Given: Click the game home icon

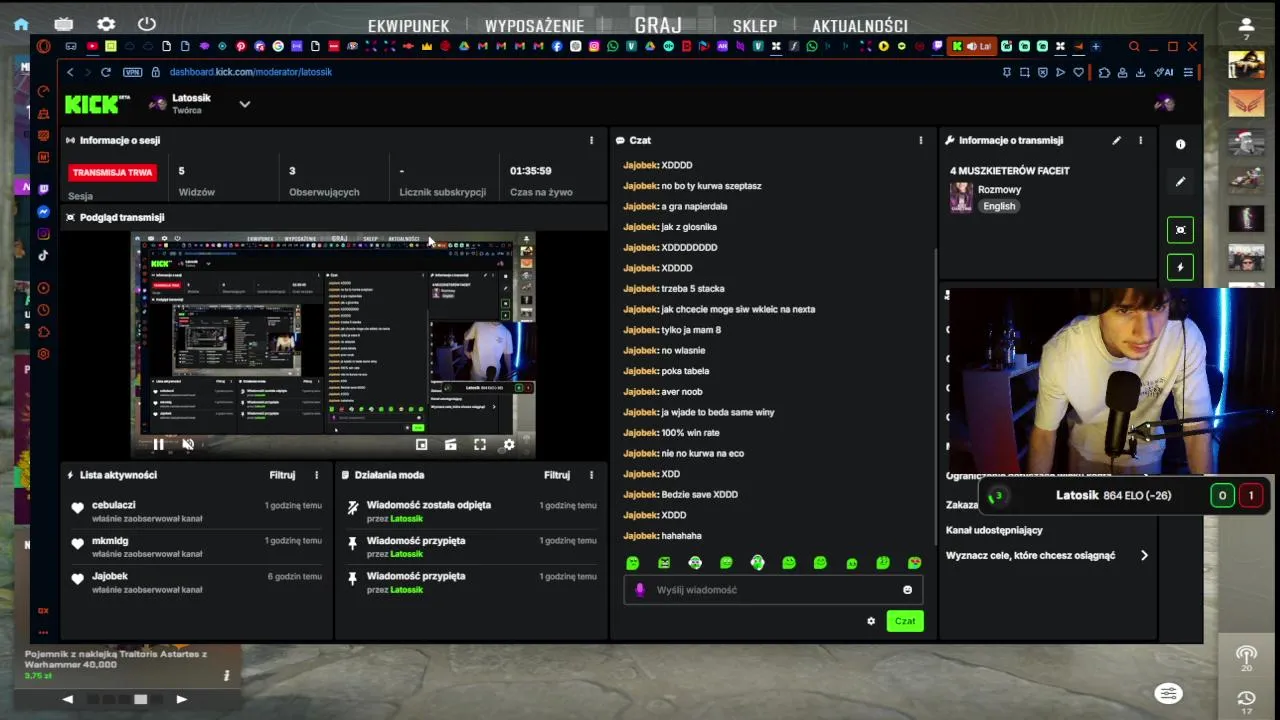Looking at the screenshot, I should pyautogui.click(x=20, y=24).
